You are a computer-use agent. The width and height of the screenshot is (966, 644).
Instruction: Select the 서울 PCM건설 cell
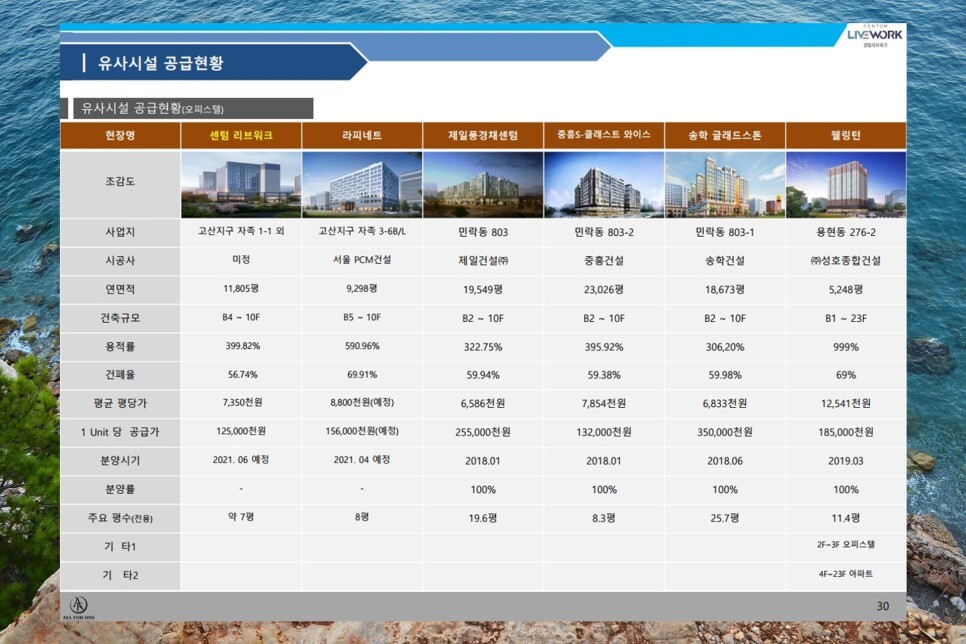[x=362, y=259]
